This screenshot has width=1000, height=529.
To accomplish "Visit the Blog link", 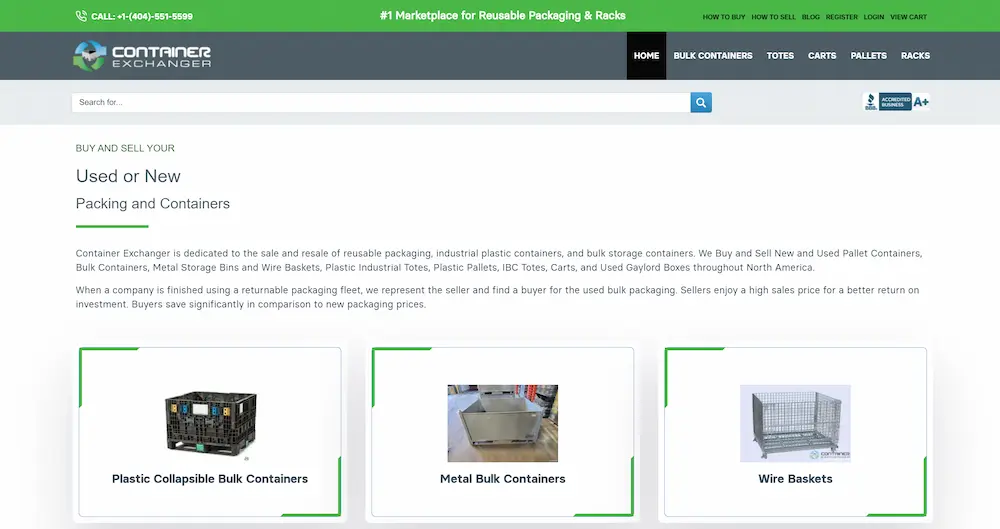I will (811, 17).
